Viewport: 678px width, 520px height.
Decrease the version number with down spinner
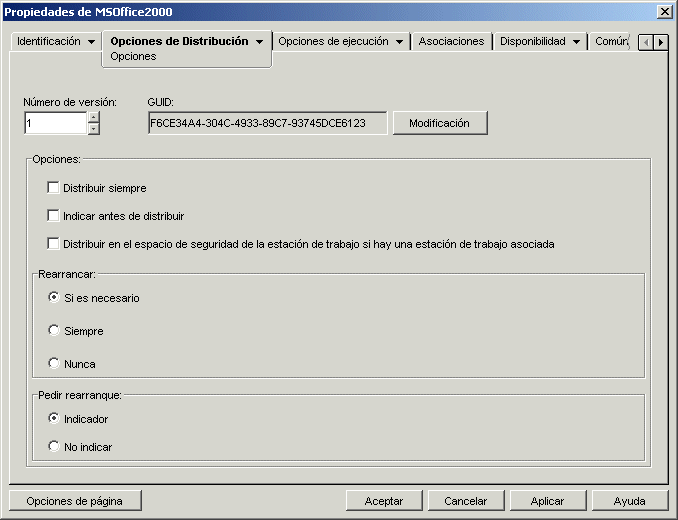pos(93,129)
